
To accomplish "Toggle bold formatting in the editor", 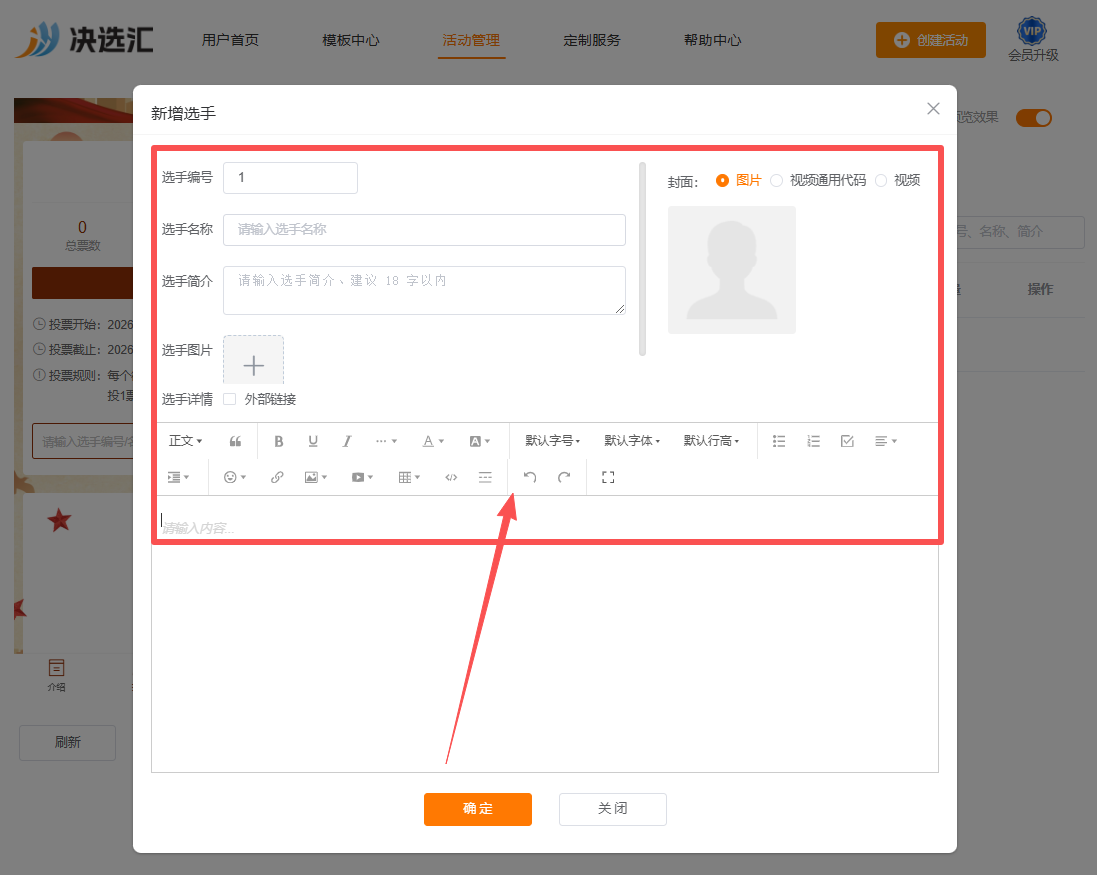I will [278, 441].
